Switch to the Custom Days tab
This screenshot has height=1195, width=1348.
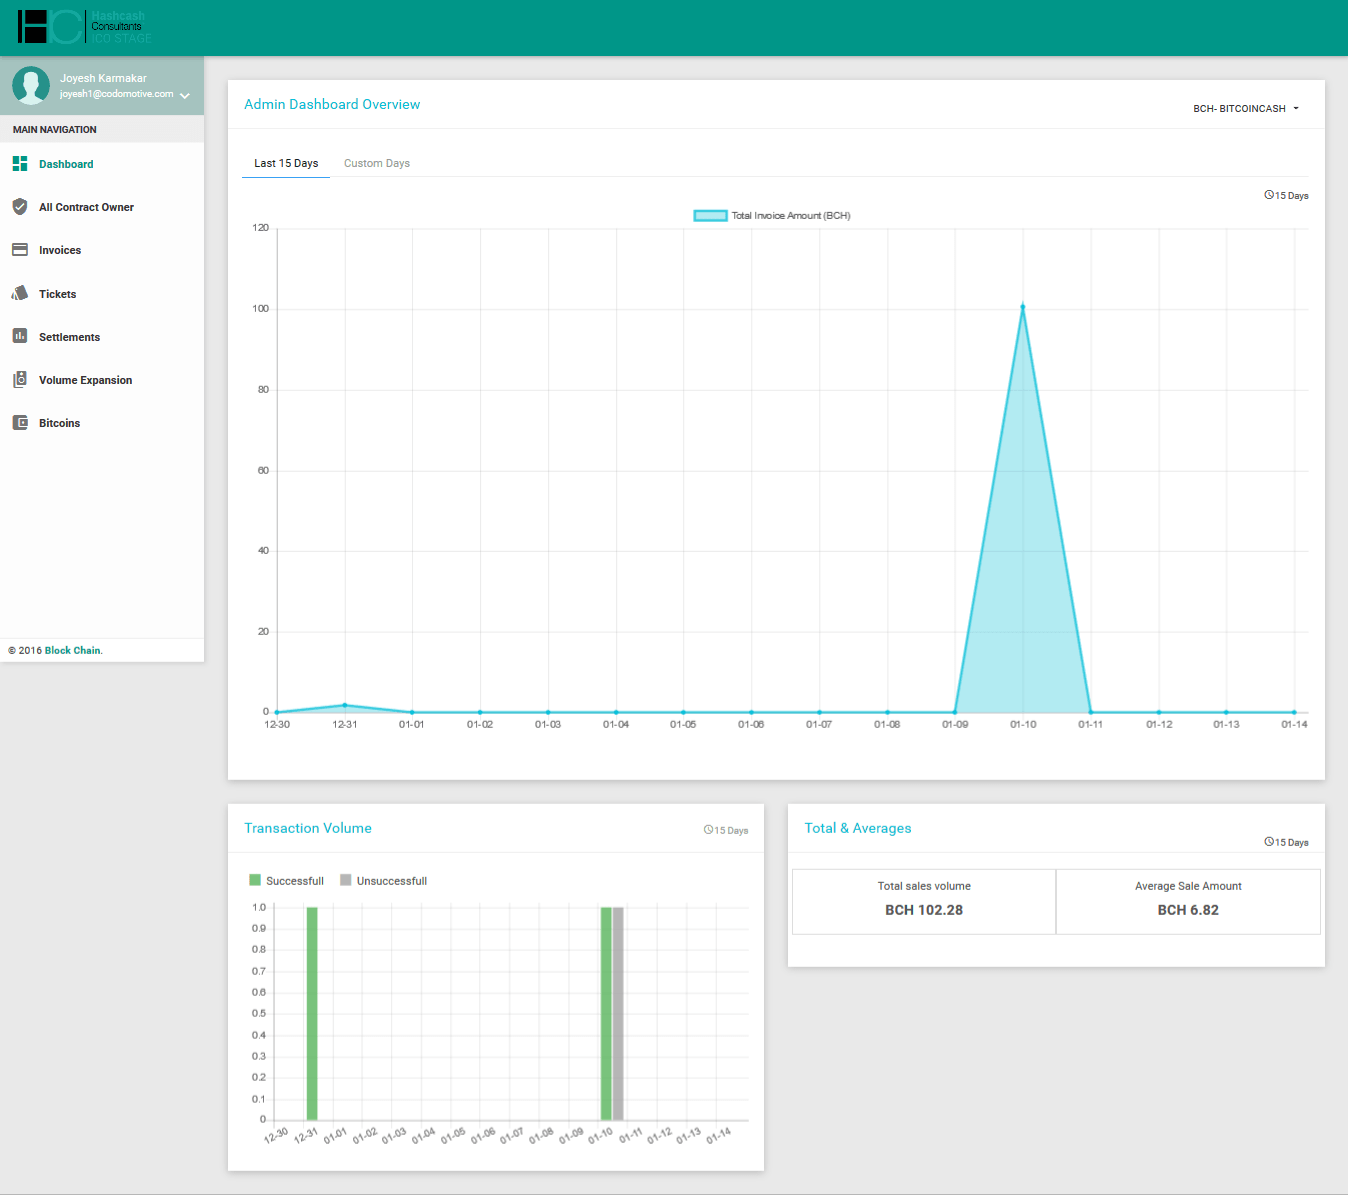click(x=377, y=163)
